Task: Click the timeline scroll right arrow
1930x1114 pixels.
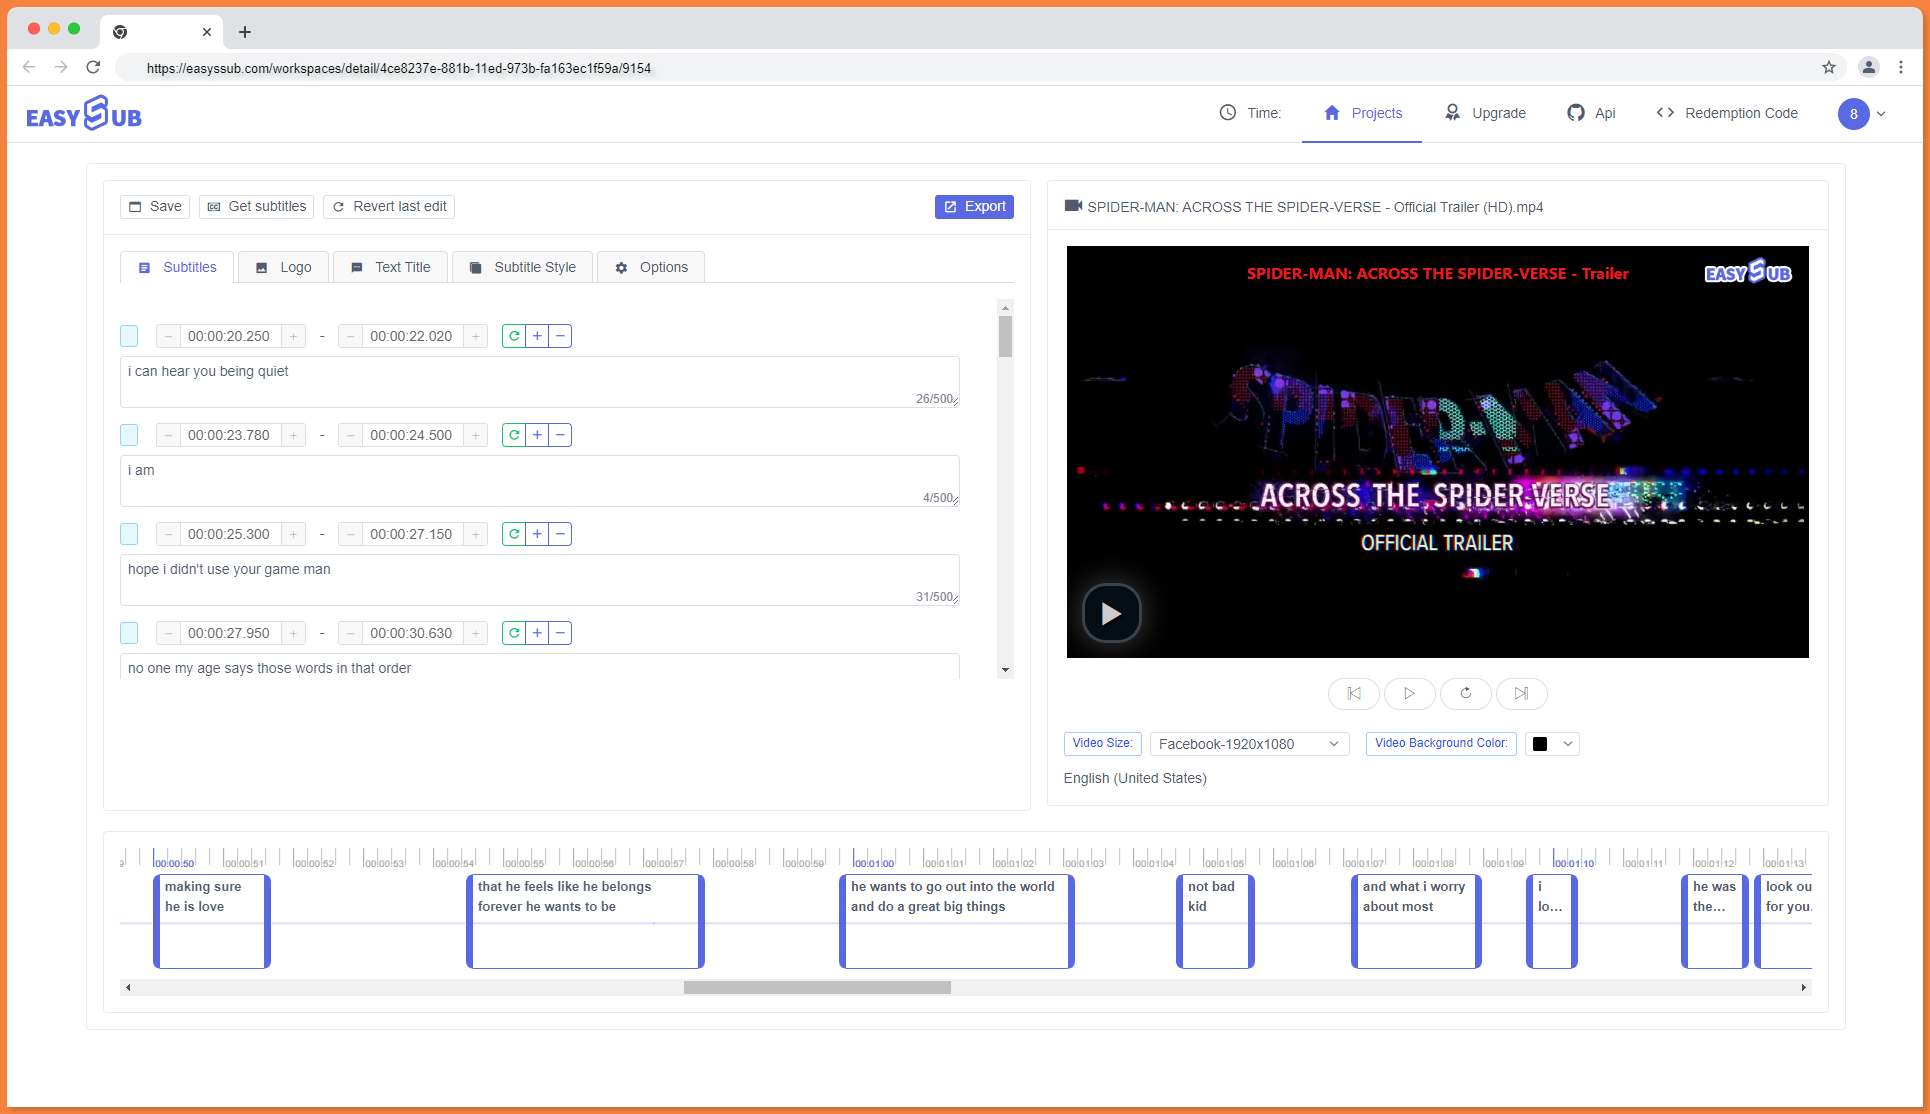Action: 1804,988
